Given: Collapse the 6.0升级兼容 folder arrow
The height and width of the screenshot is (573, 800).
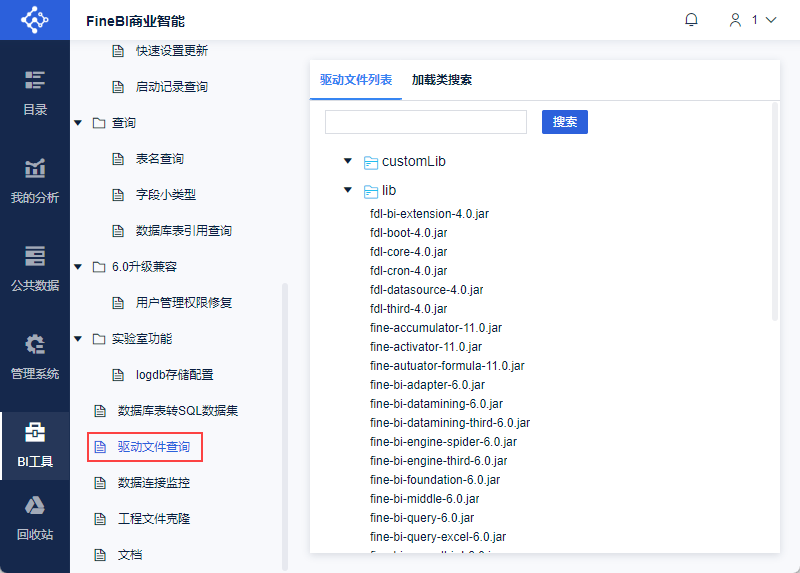Looking at the screenshot, I should tap(78, 267).
